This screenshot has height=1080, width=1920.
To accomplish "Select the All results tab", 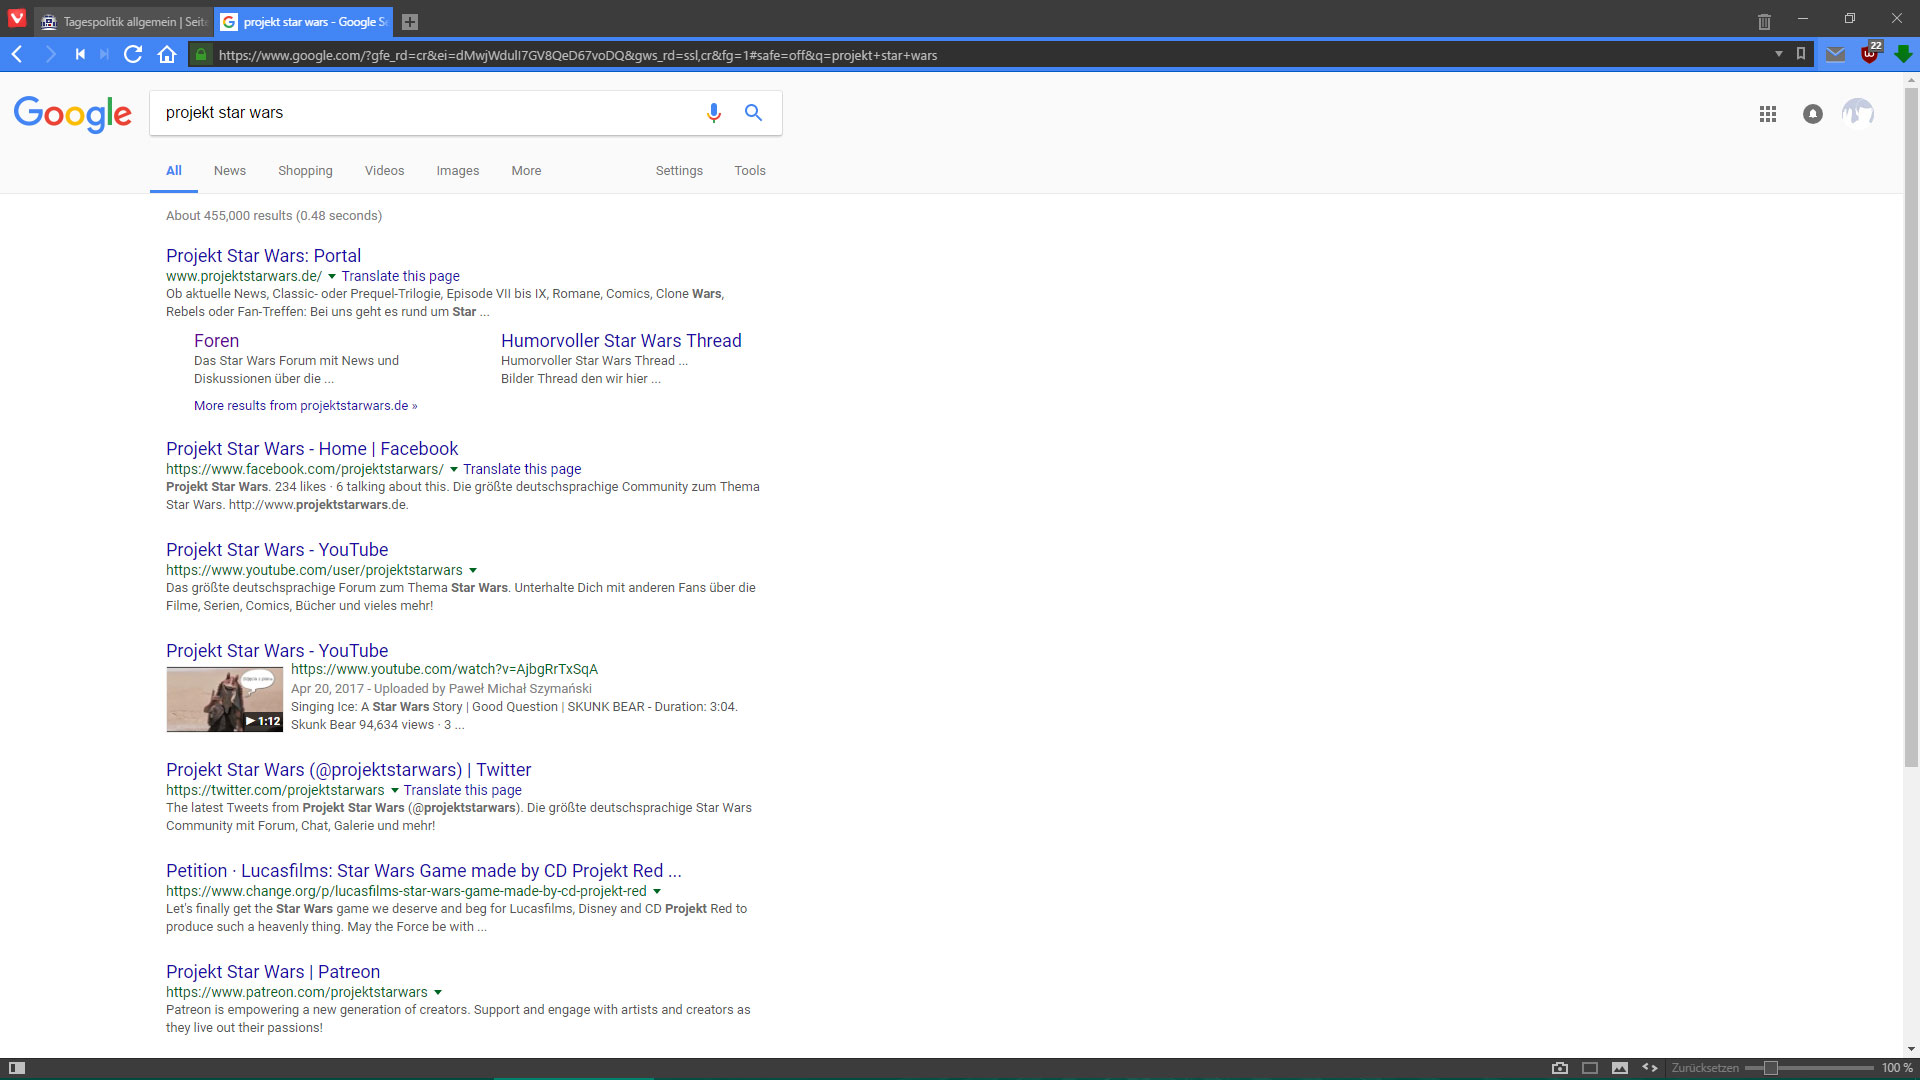I will coord(174,171).
